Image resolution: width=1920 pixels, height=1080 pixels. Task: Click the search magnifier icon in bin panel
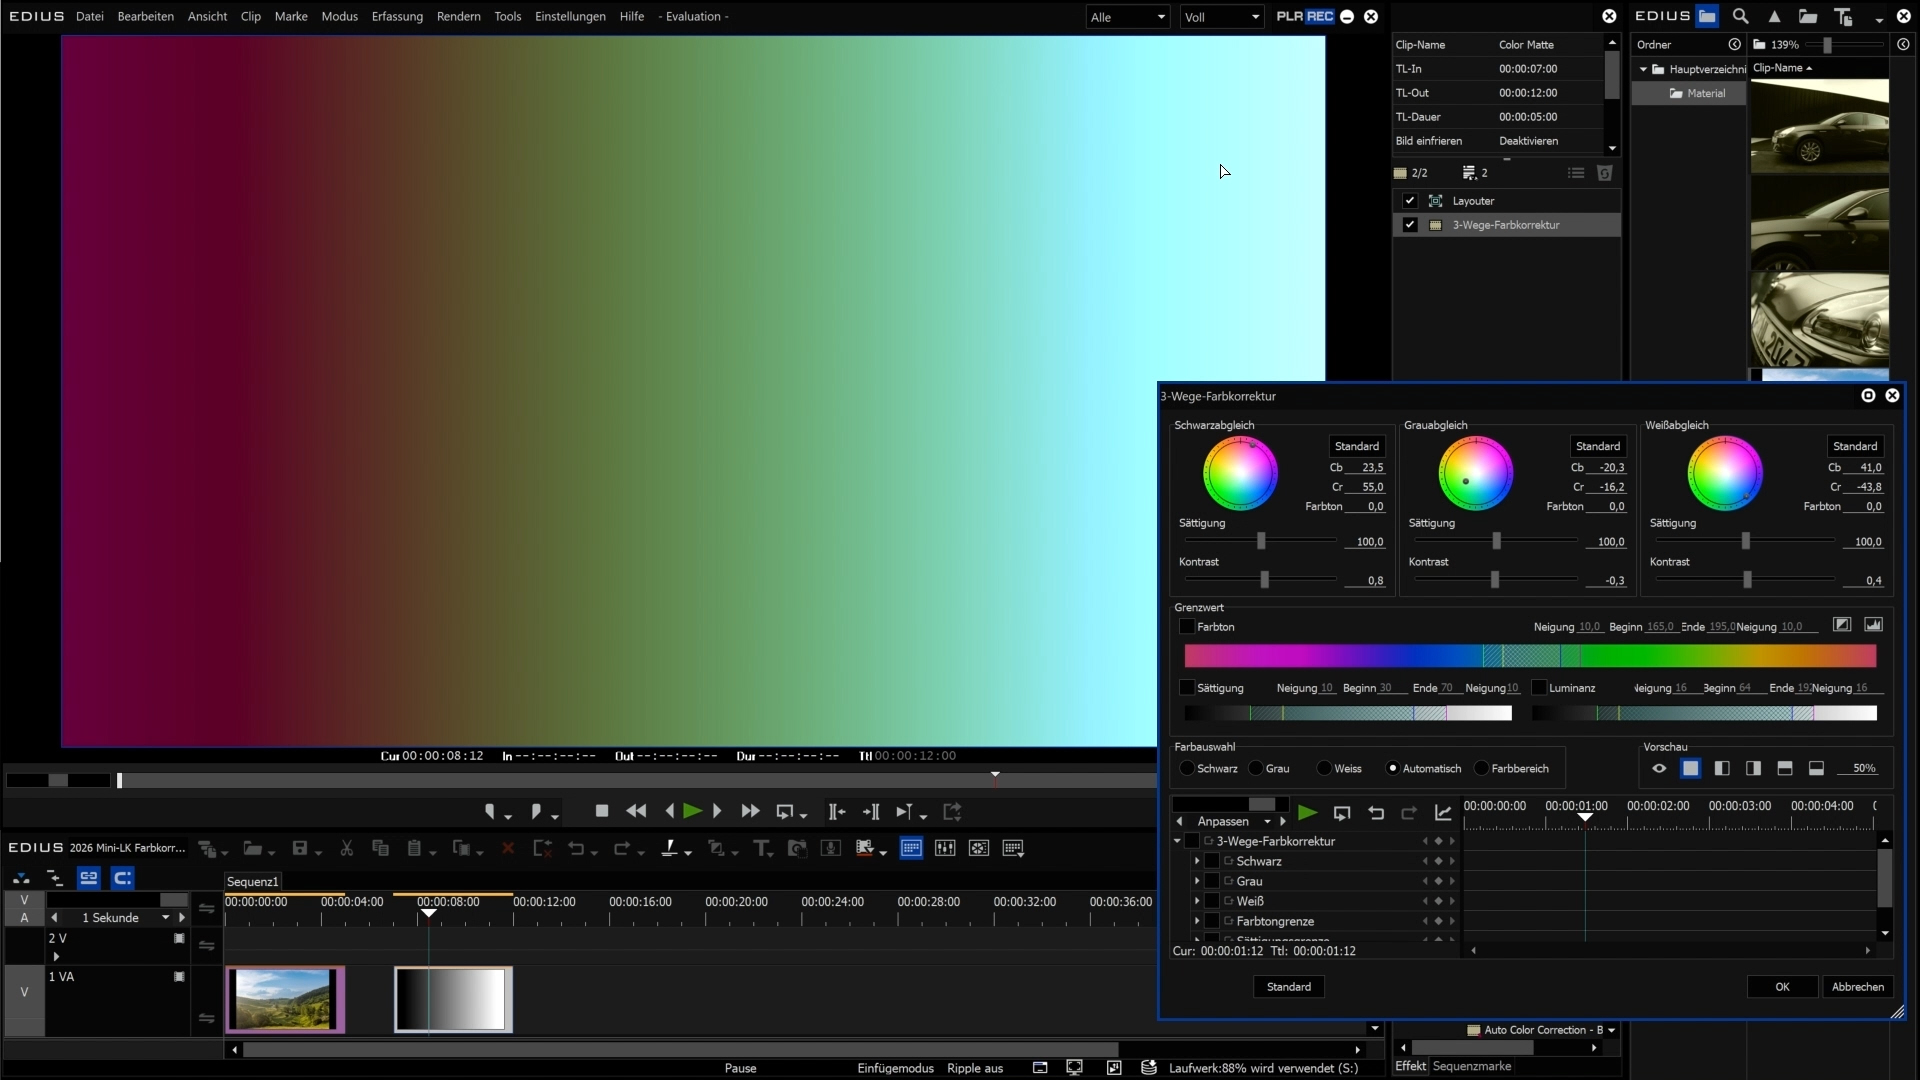pos(1740,16)
